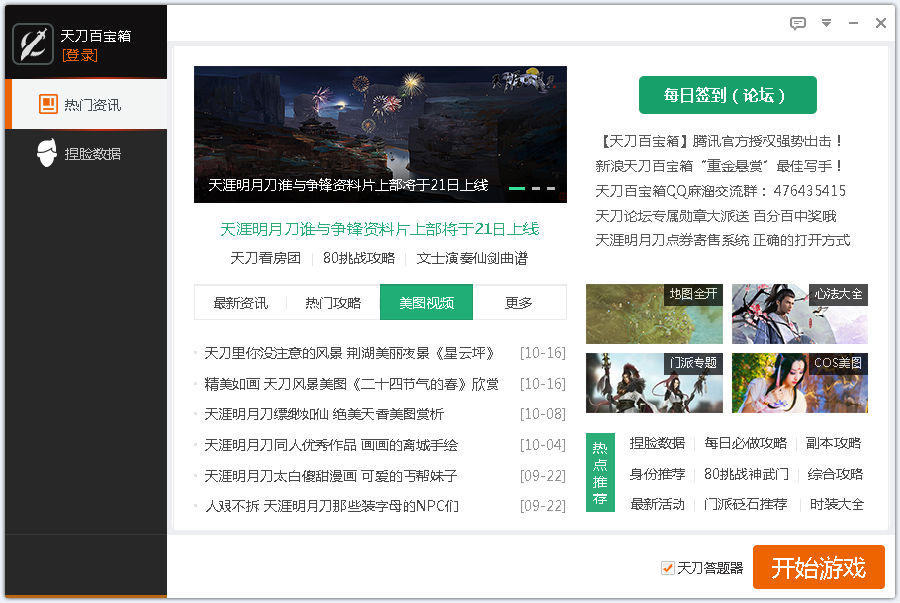Switch to the 最新资讯 tab
This screenshot has height=603, width=900.
[240, 303]
